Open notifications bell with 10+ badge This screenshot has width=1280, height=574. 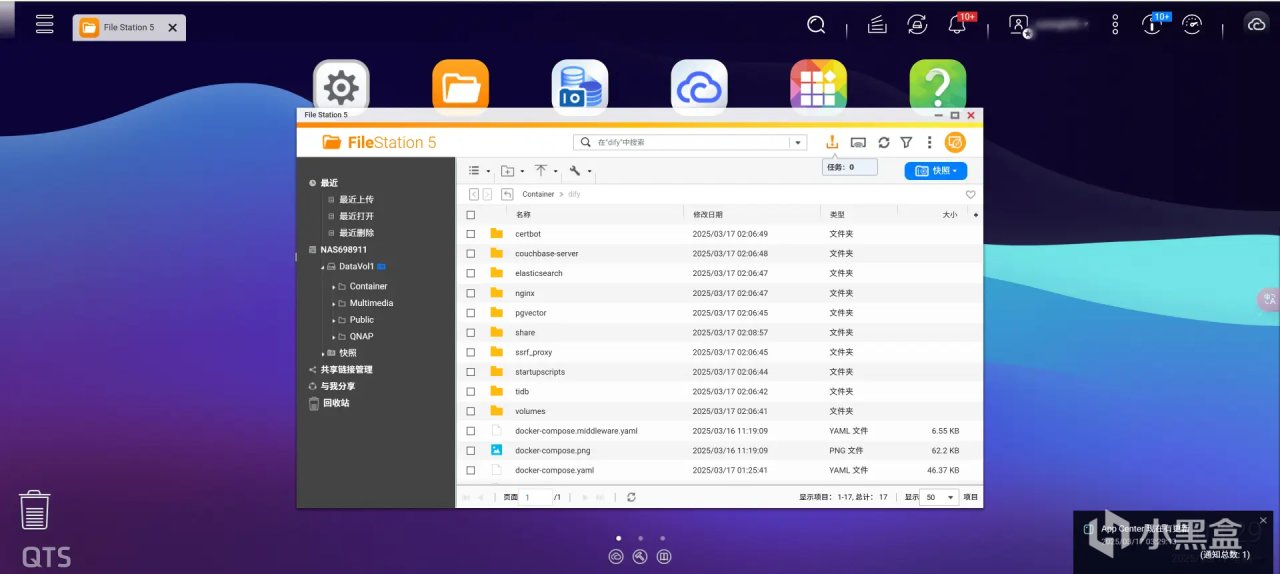958,25
